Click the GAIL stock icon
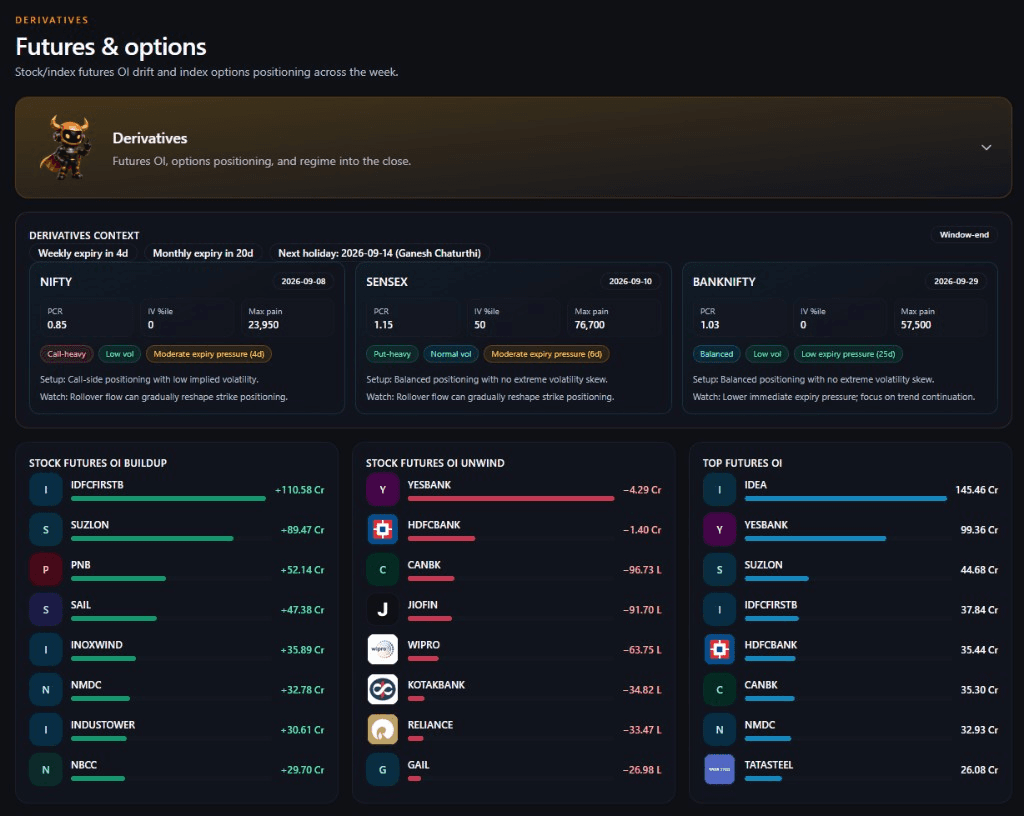Image resolution: width=1024 pixels, height=816 pixels. click(383, 770)
